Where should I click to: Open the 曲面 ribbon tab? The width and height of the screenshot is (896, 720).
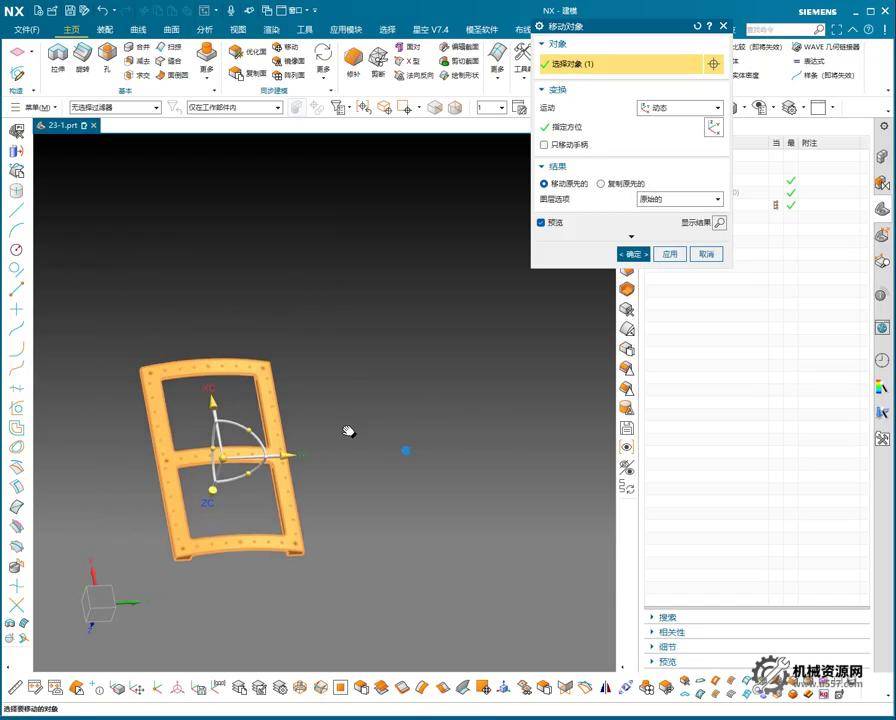click(x=171, y=30)
